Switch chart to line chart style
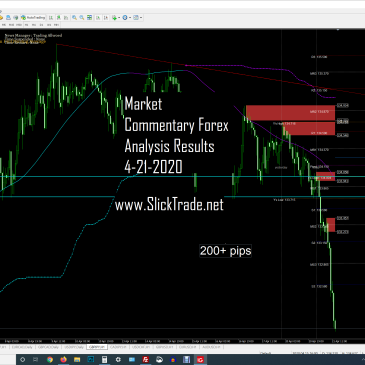Screen dimensions: 365x365 (66, 18)
